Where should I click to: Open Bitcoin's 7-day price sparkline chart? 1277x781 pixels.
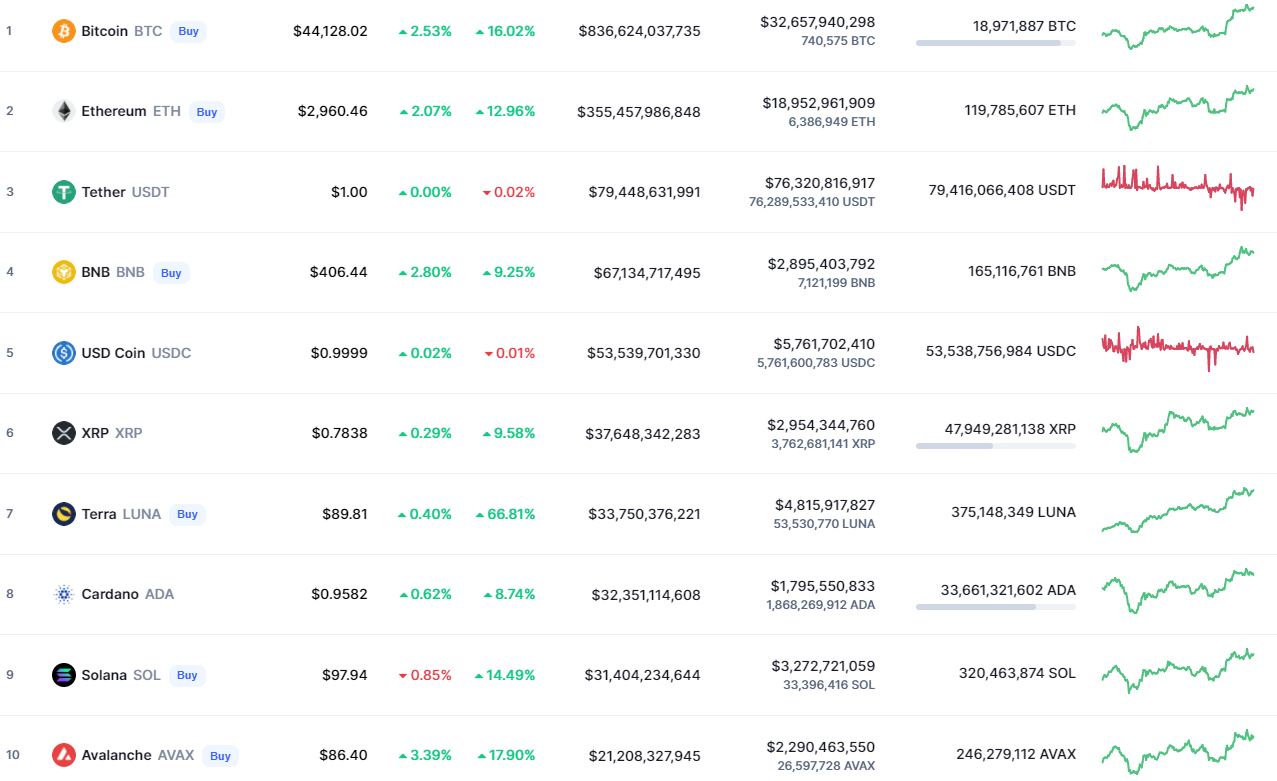tap(1177, 28)
